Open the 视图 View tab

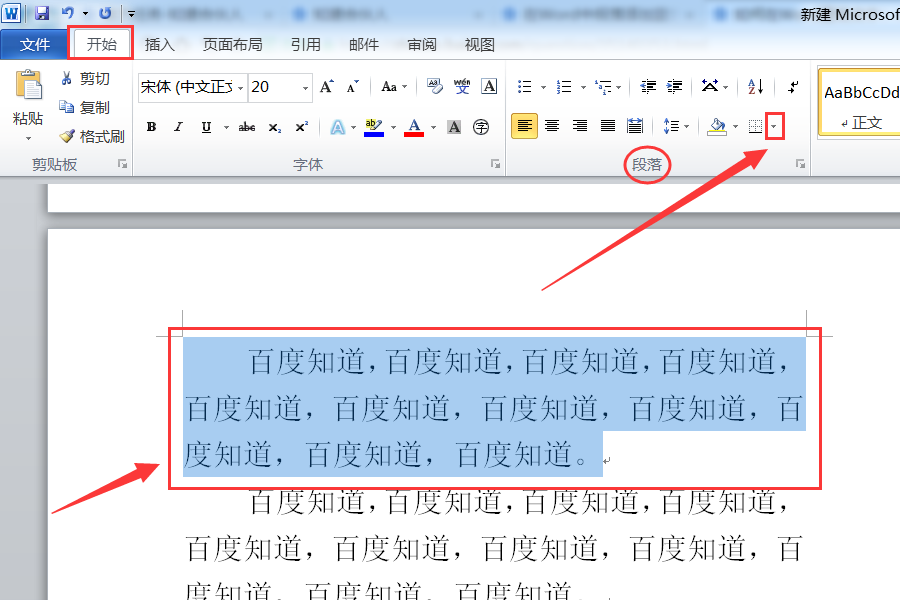(479, 44)
